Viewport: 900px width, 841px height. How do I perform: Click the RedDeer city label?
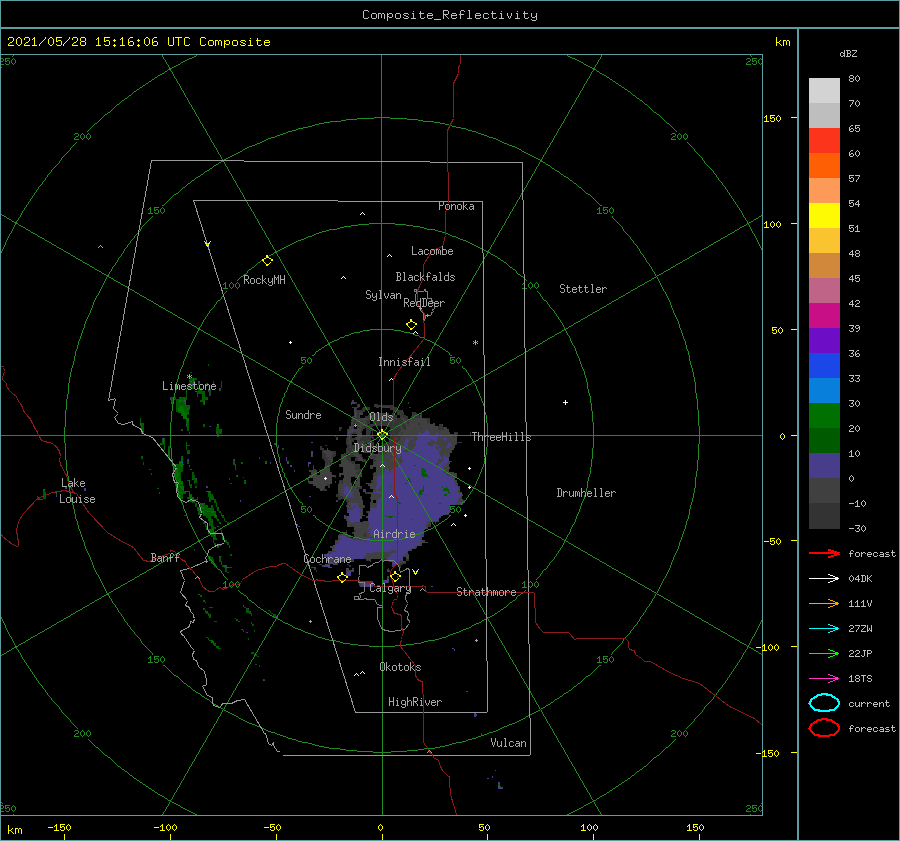(x=424, y=303)
